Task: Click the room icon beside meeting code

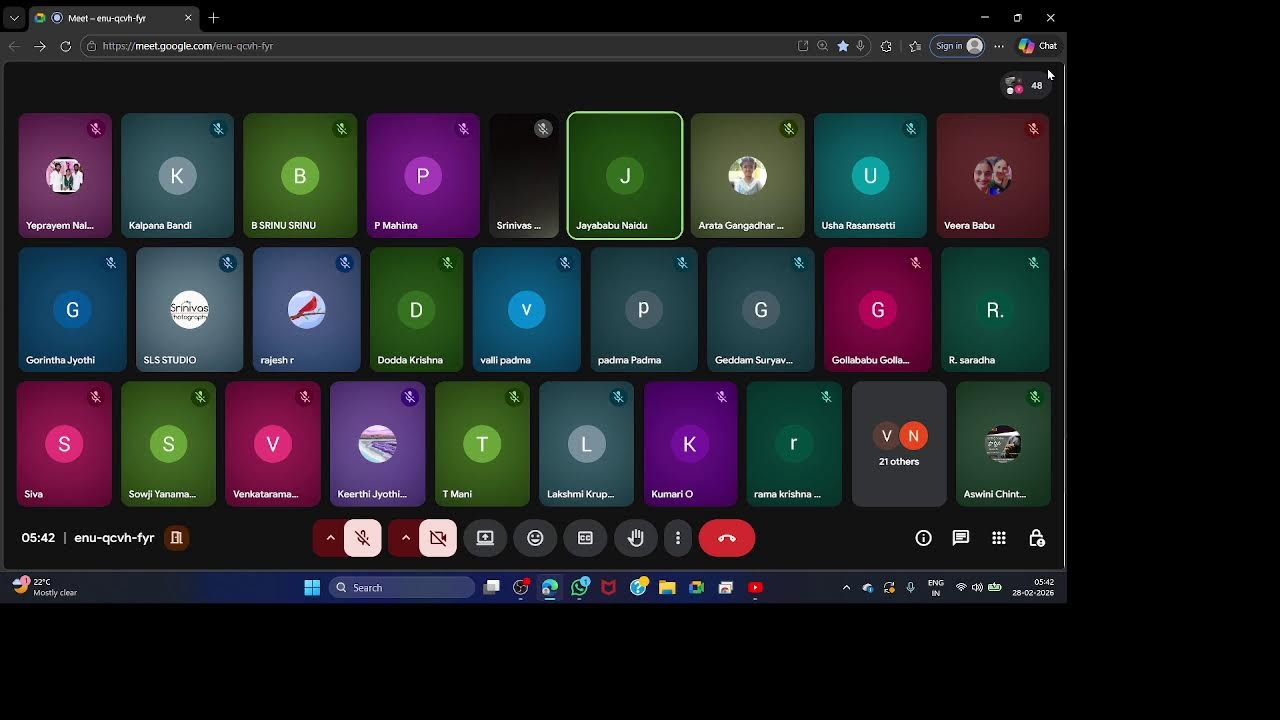Action: pyautogui.click(x=176, y=538)
